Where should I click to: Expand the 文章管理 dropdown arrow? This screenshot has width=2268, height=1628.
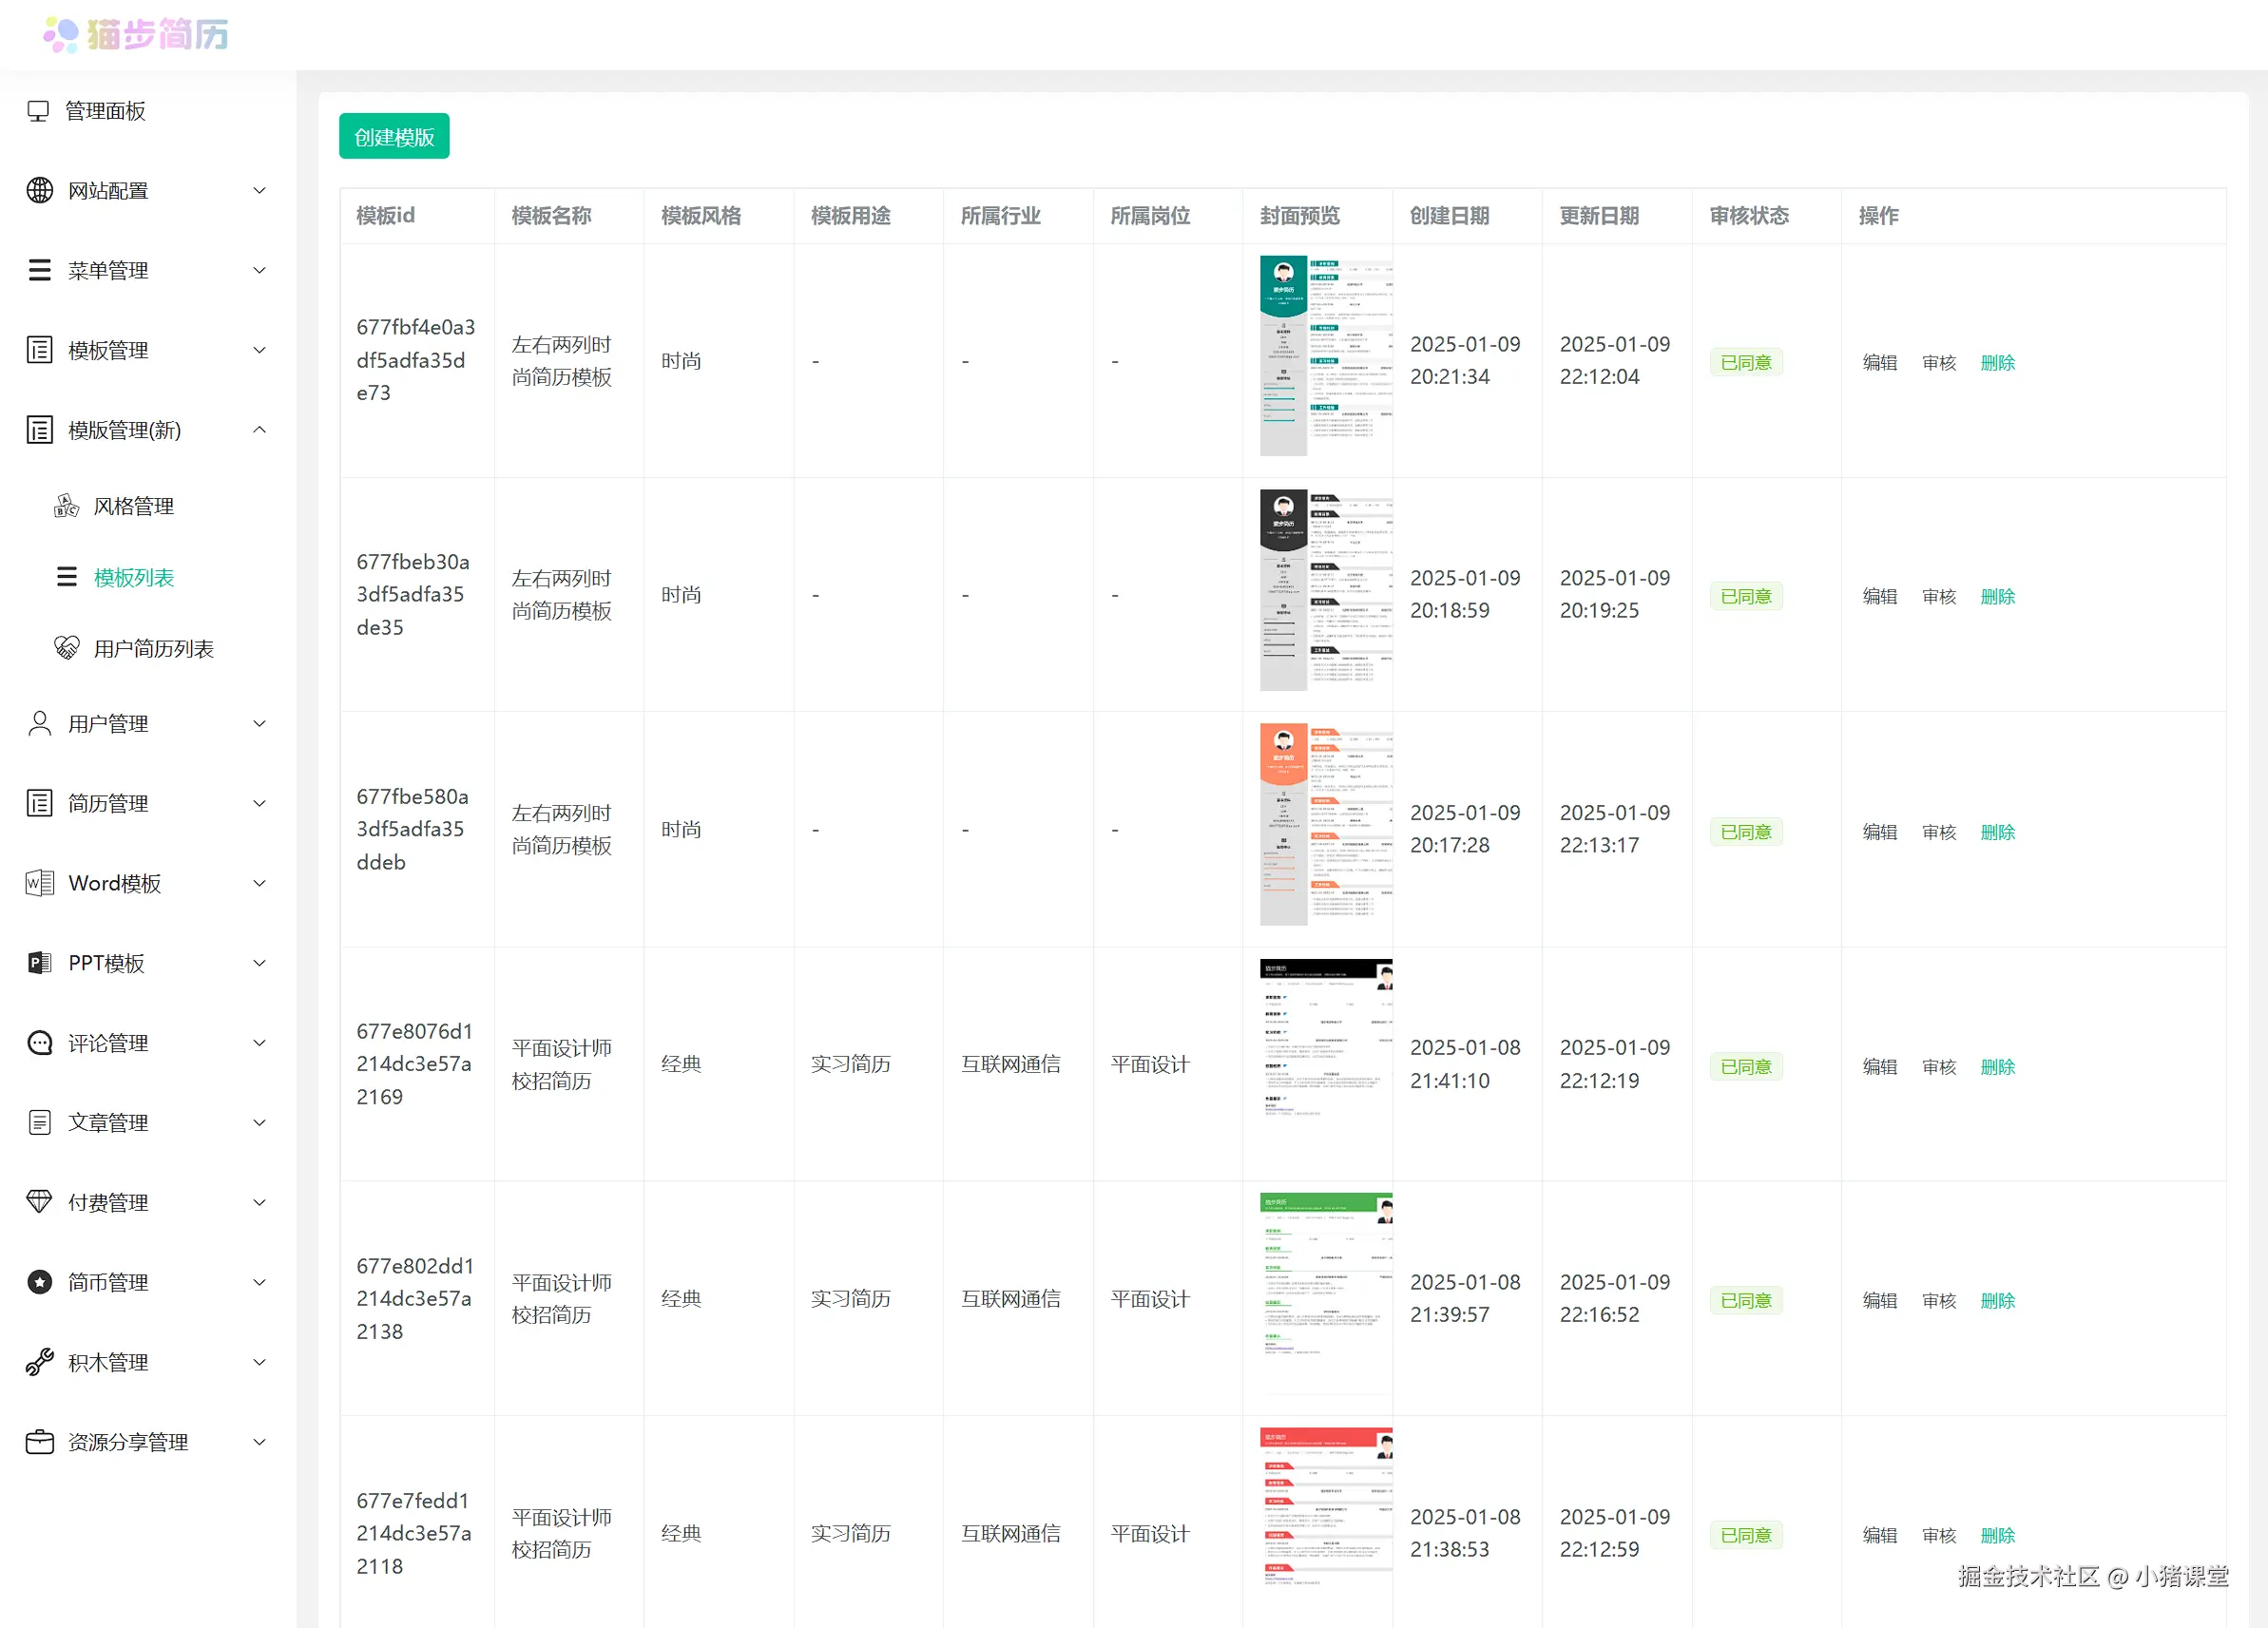click(x=259, y=1122)
